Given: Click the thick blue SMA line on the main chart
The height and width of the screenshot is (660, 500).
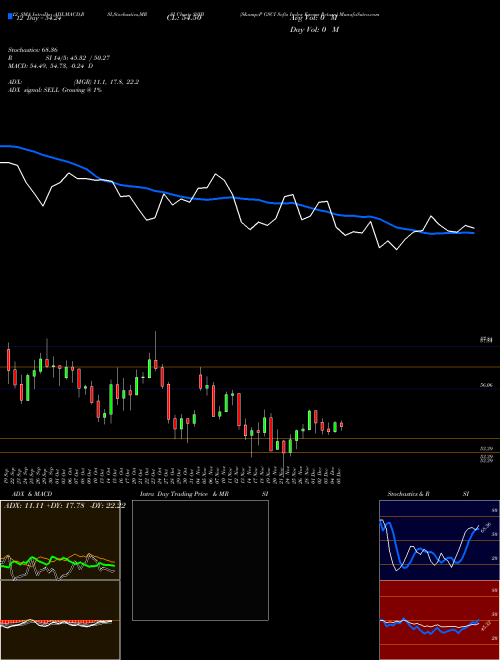Looking at the screenshot, I should tap(236, 198).
